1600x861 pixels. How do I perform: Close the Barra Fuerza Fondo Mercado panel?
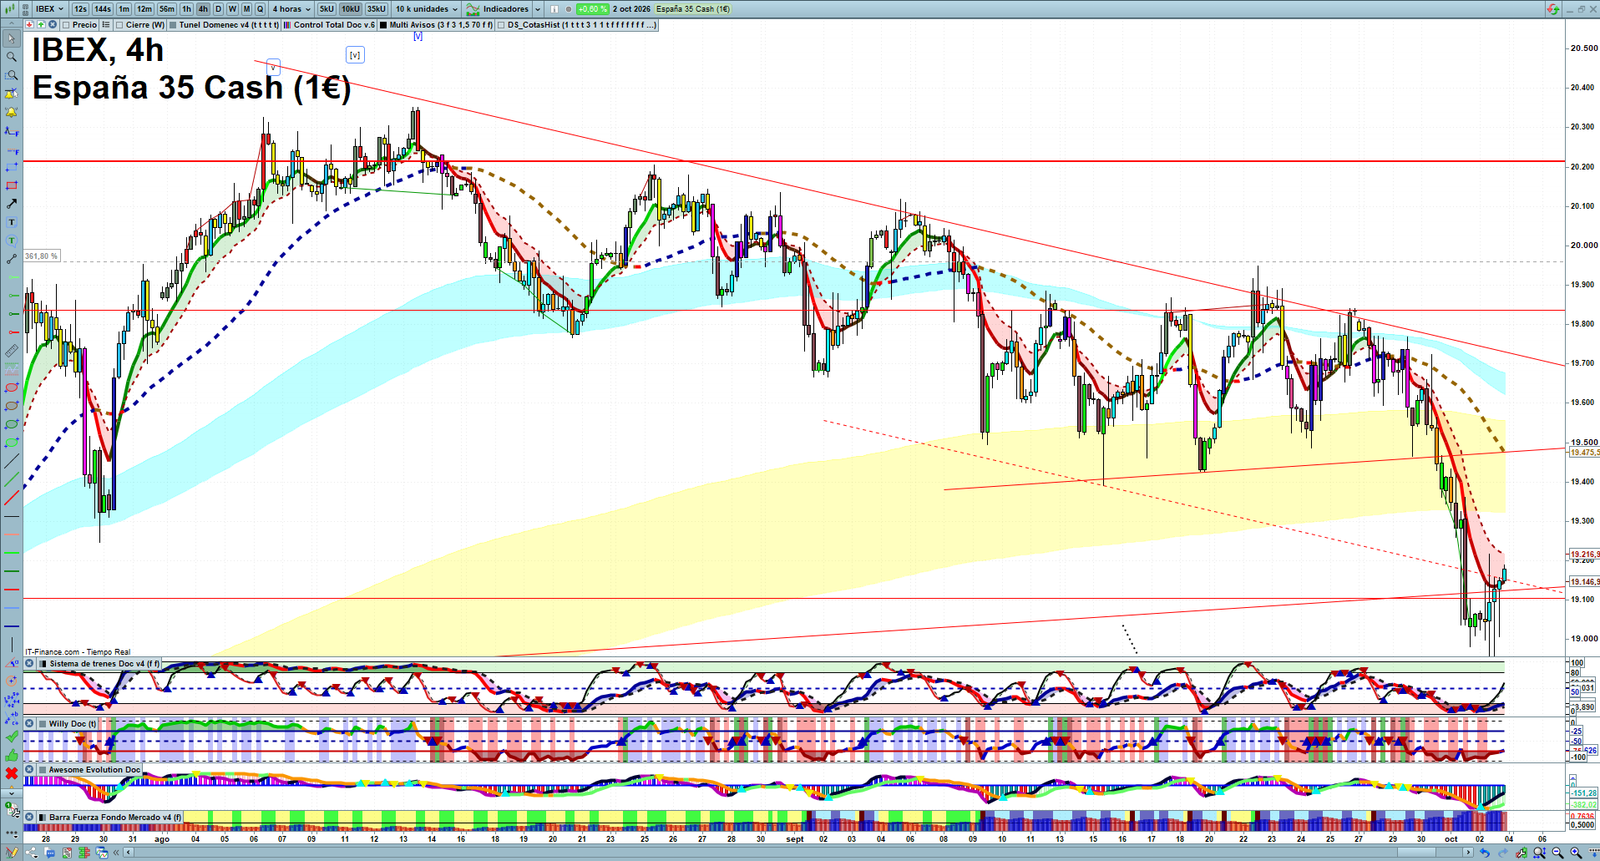pyautogui.click(x=29, y=816)
